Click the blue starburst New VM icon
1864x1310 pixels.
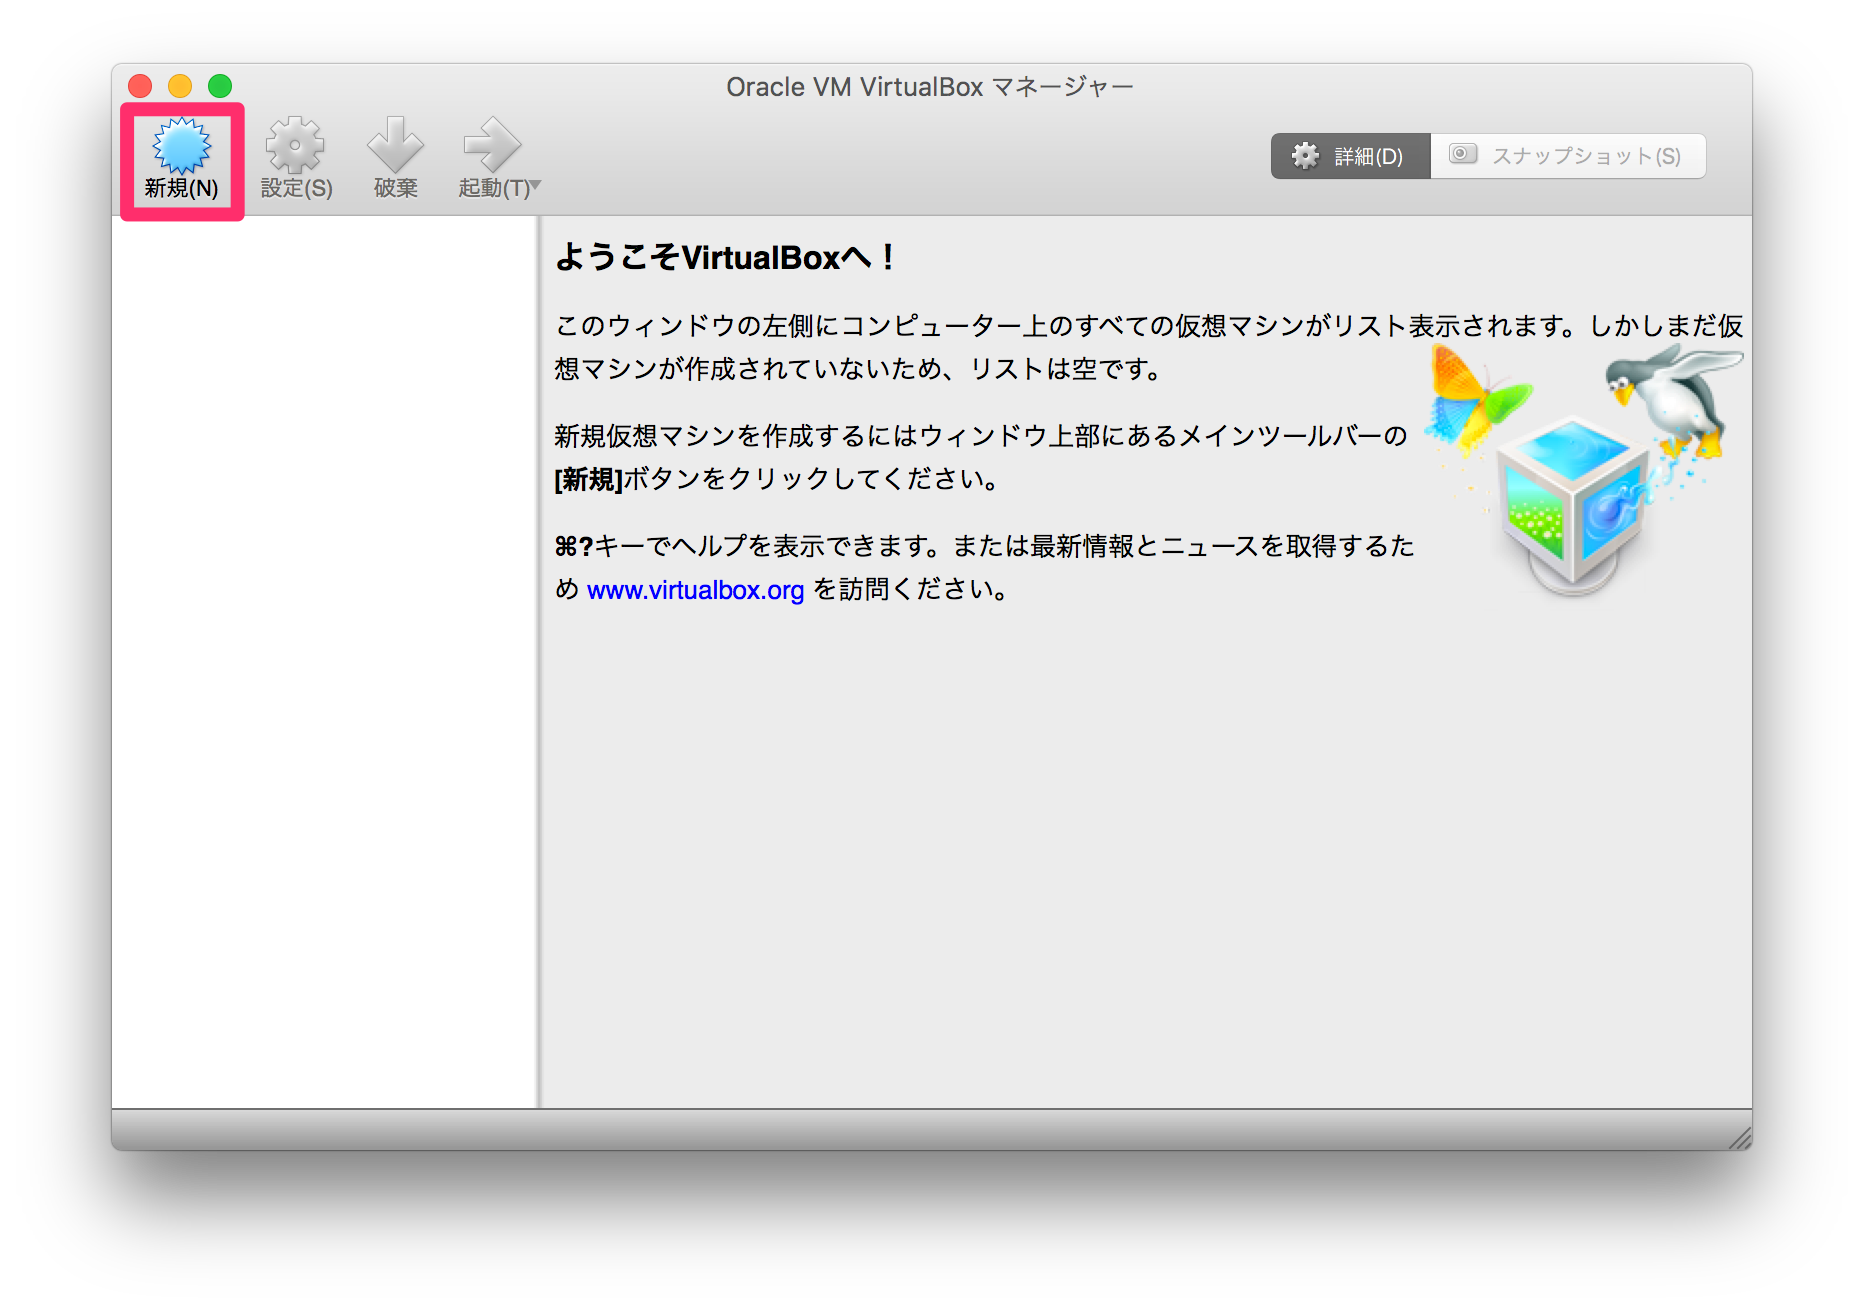coord(181,145)
